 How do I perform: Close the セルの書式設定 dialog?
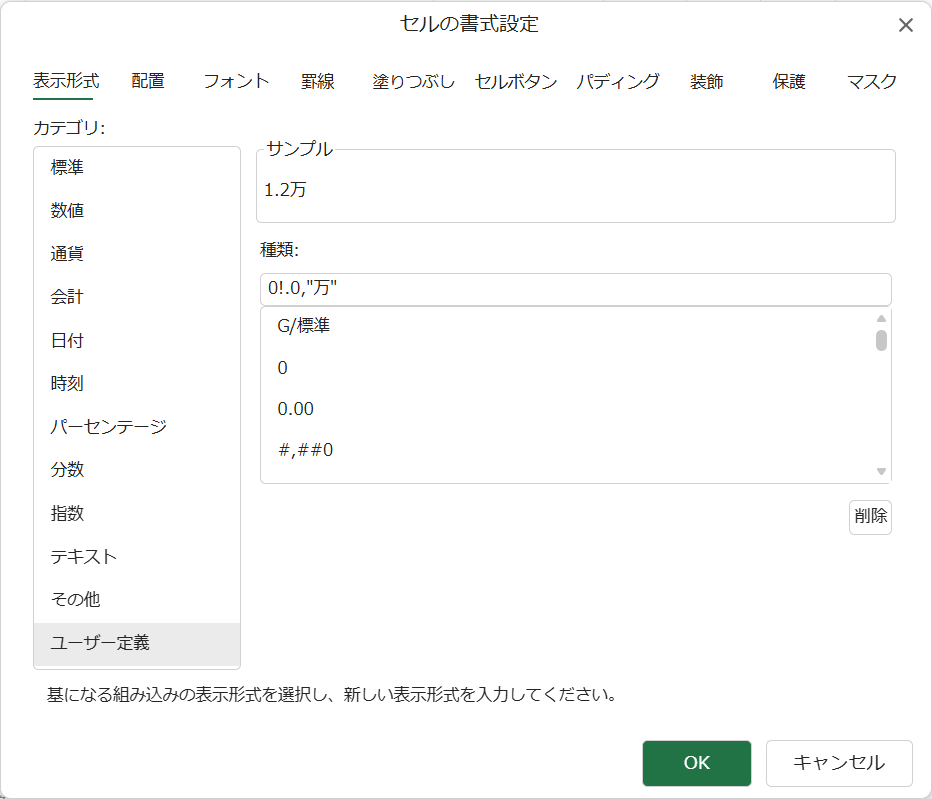pyautogui.click(x=905, y=25)
